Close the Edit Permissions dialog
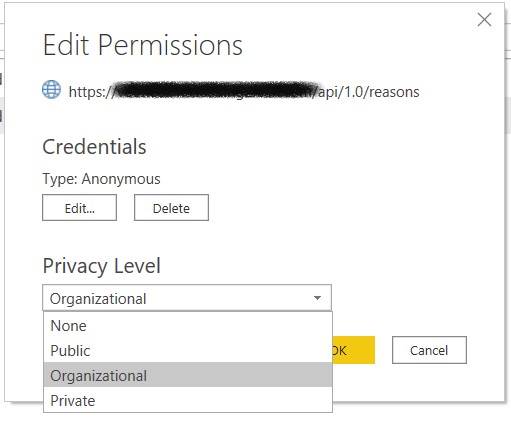 (x=484, y=20)
